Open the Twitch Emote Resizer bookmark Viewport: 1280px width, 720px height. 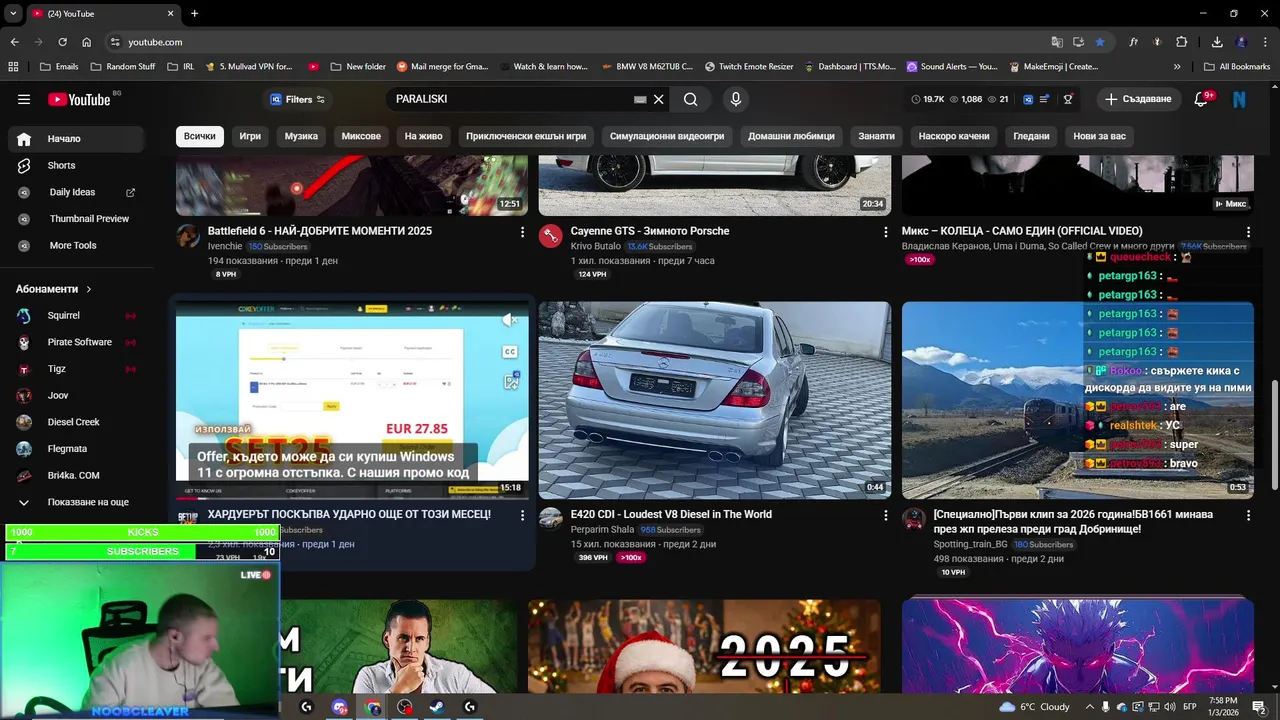[749, 67]
